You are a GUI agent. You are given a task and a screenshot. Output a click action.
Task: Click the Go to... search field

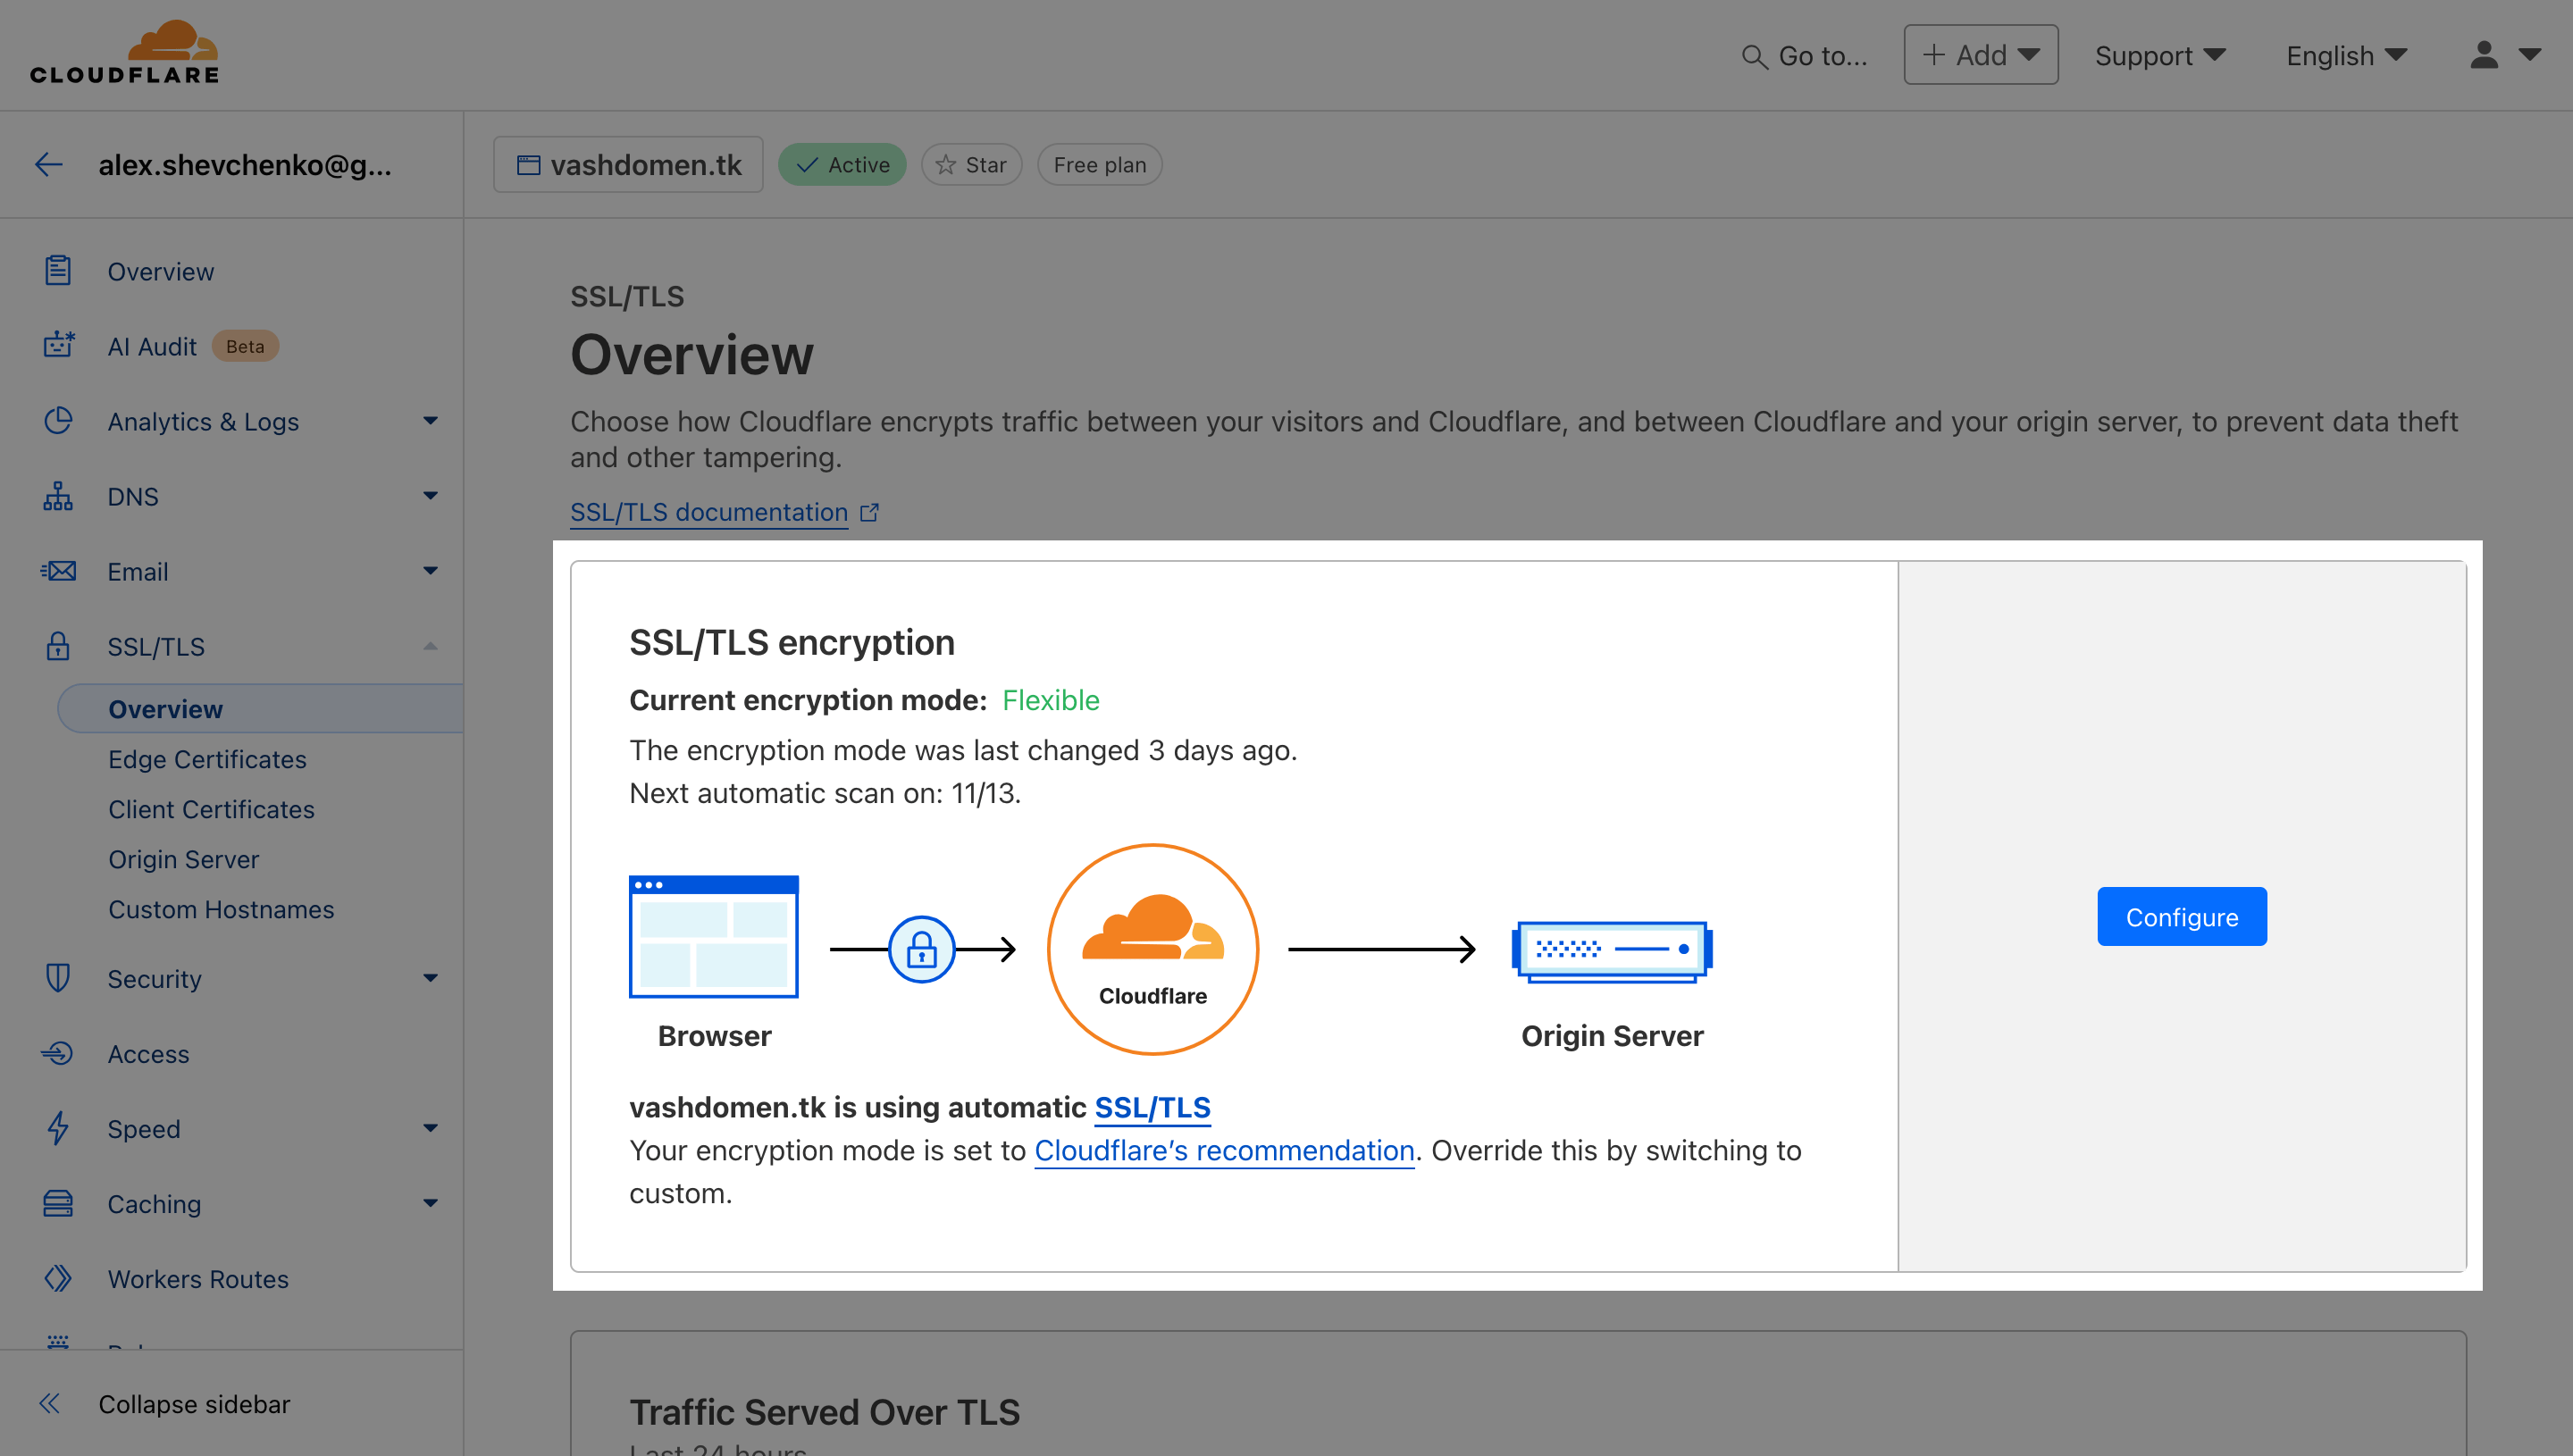click(1805, 56)
